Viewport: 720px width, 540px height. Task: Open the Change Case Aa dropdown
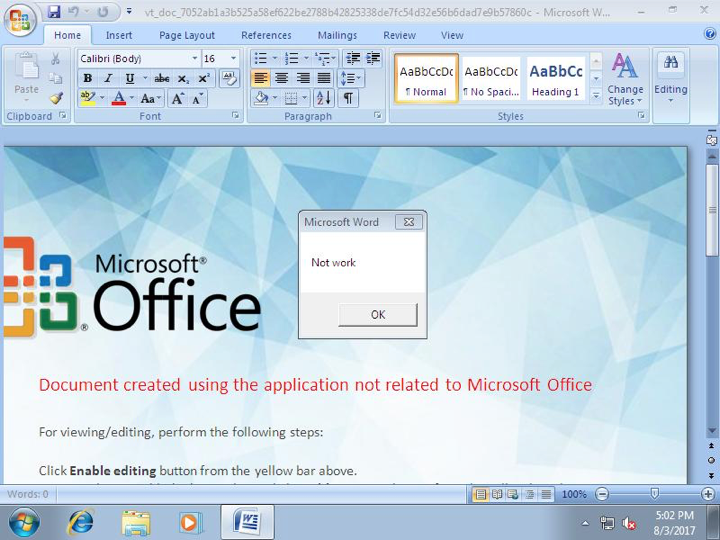pyautogui.click(x=151, y=98)
